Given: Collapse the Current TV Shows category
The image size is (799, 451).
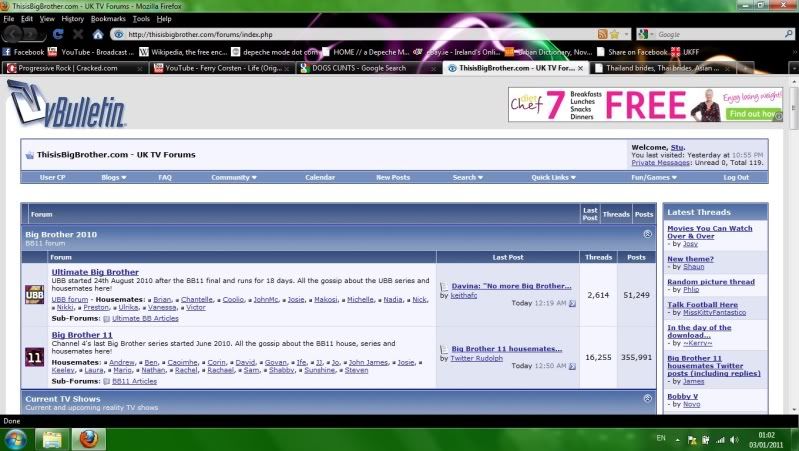Looking at the screenshot, I should click(647, 399).
